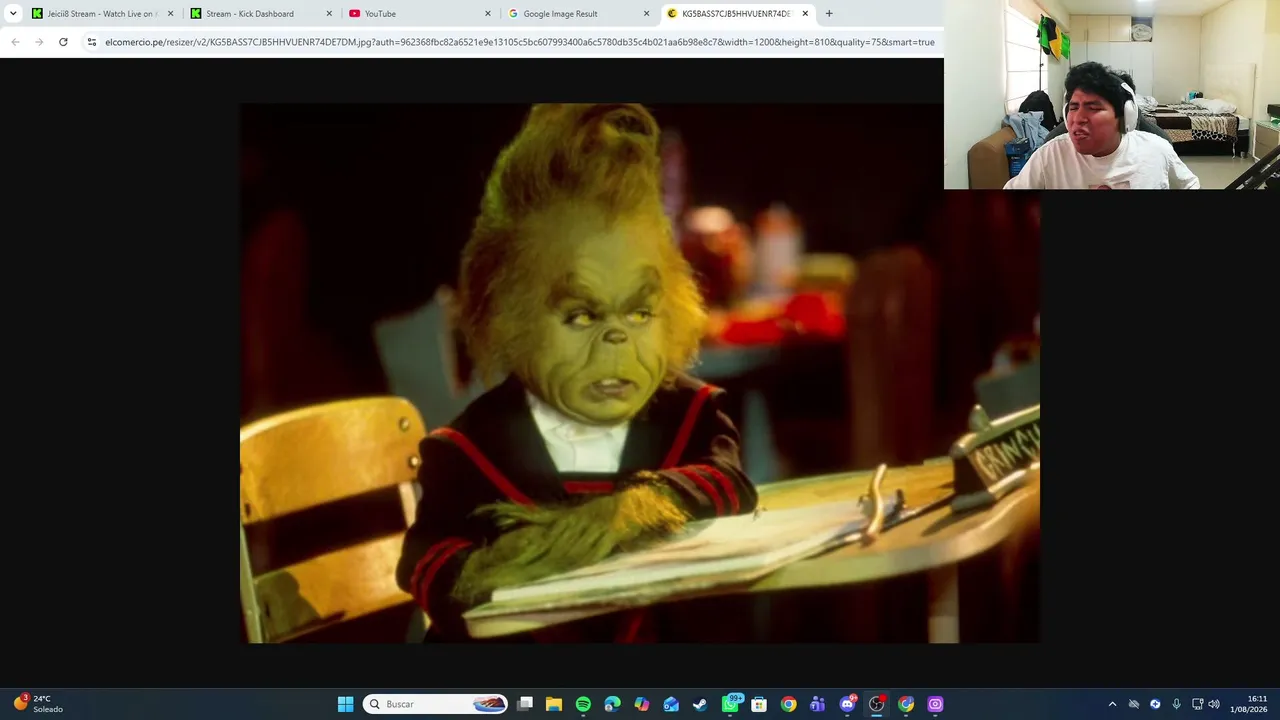This screenshot has width=1280, height=720.
Task: Close the KG5BASS7 image tab
Action: (805, 14)
